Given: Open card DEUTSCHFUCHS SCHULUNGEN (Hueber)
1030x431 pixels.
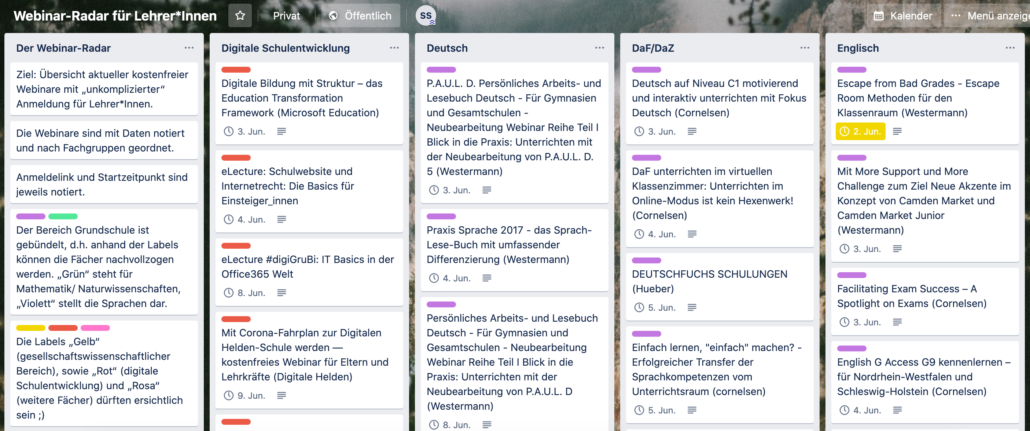Looking at the screenshot, I should (x=719, y=286).
